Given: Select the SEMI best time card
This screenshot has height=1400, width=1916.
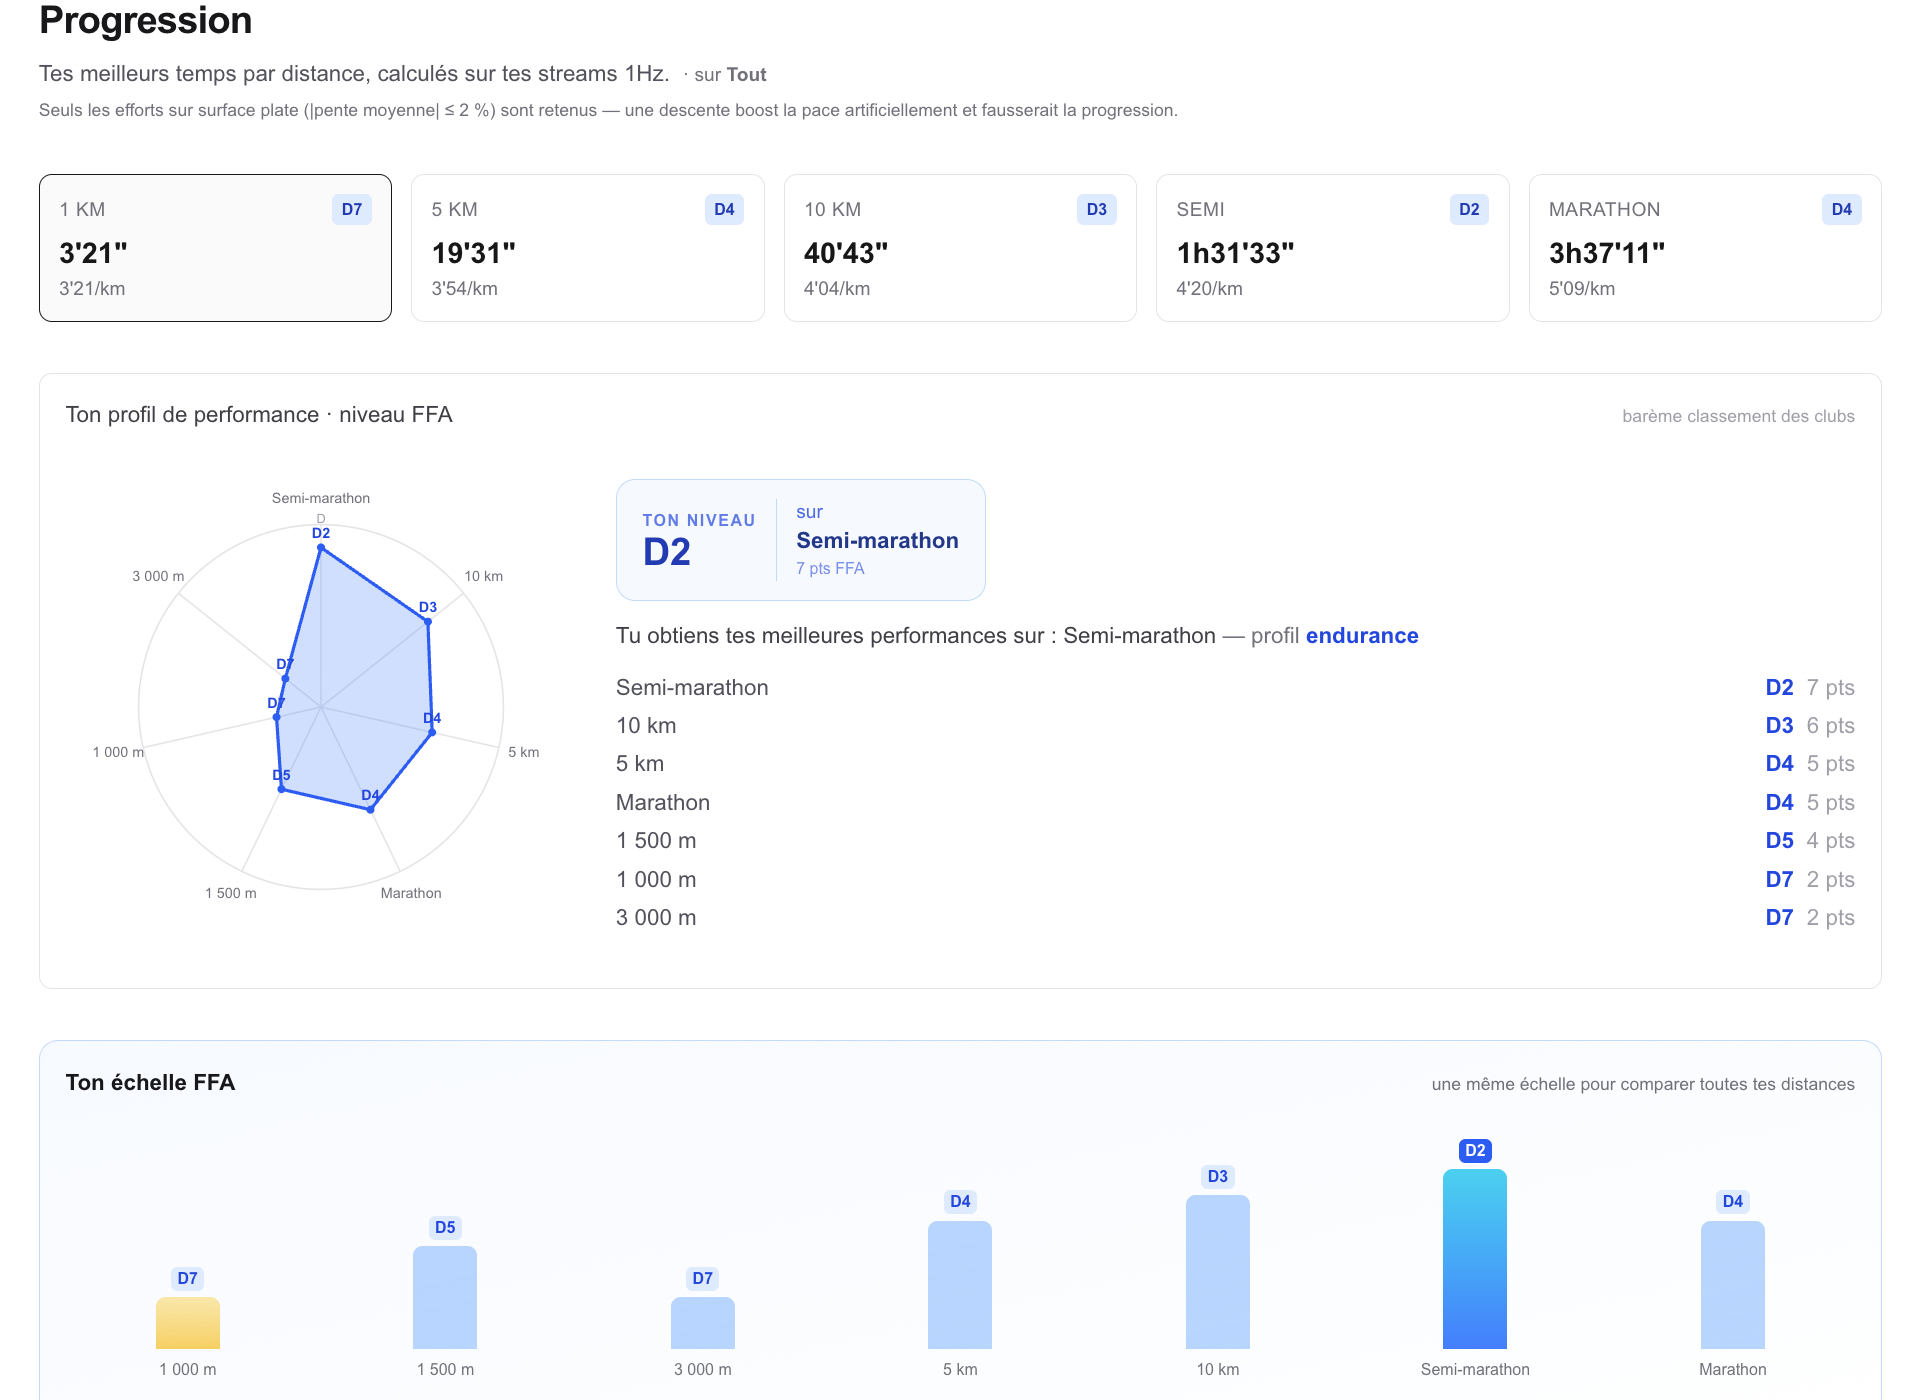Looking at the screenshot, I should [1333, 248].
